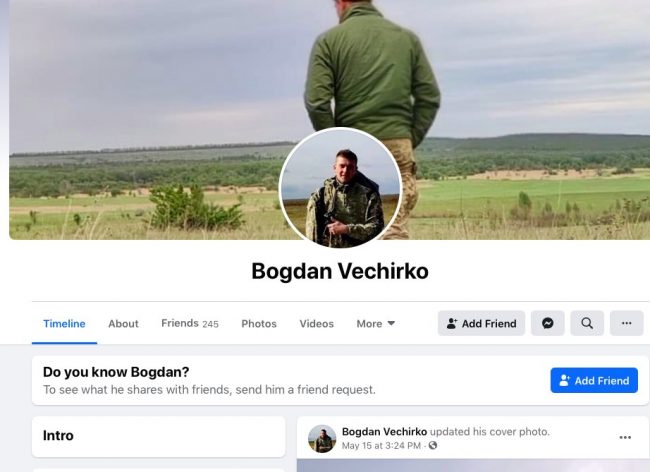Expand the More tab dropdown
The image size is (650, 472).
click(376, 324)
